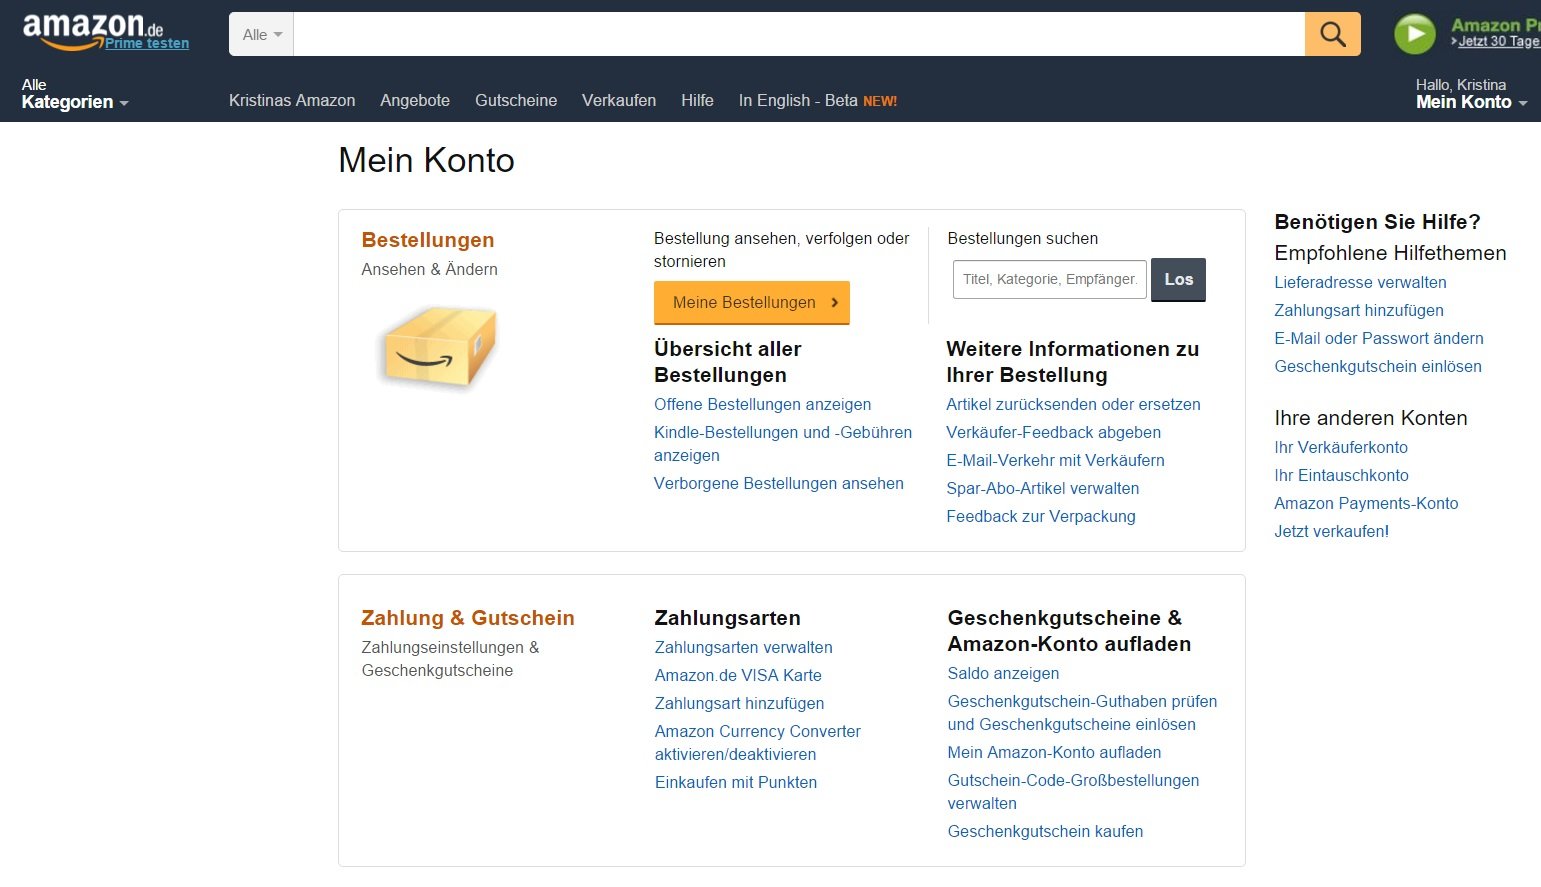Click the amazon.de logo
Screen dimensions: 1541x887
pos(92,30)
